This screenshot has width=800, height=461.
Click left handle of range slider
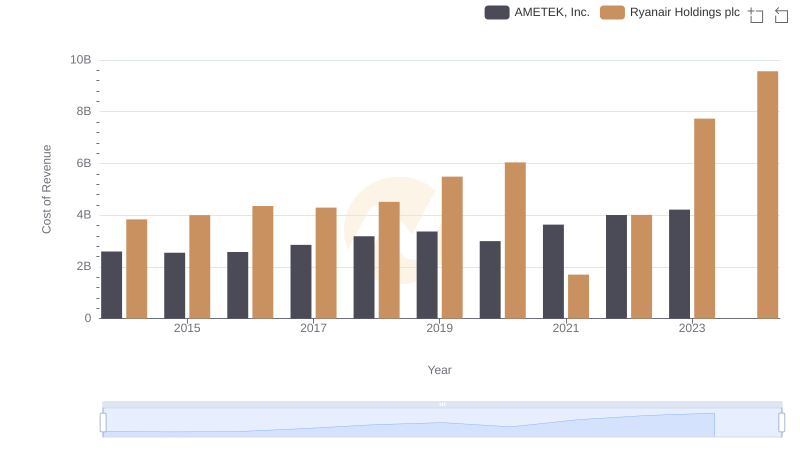click(x=103, y=423)
